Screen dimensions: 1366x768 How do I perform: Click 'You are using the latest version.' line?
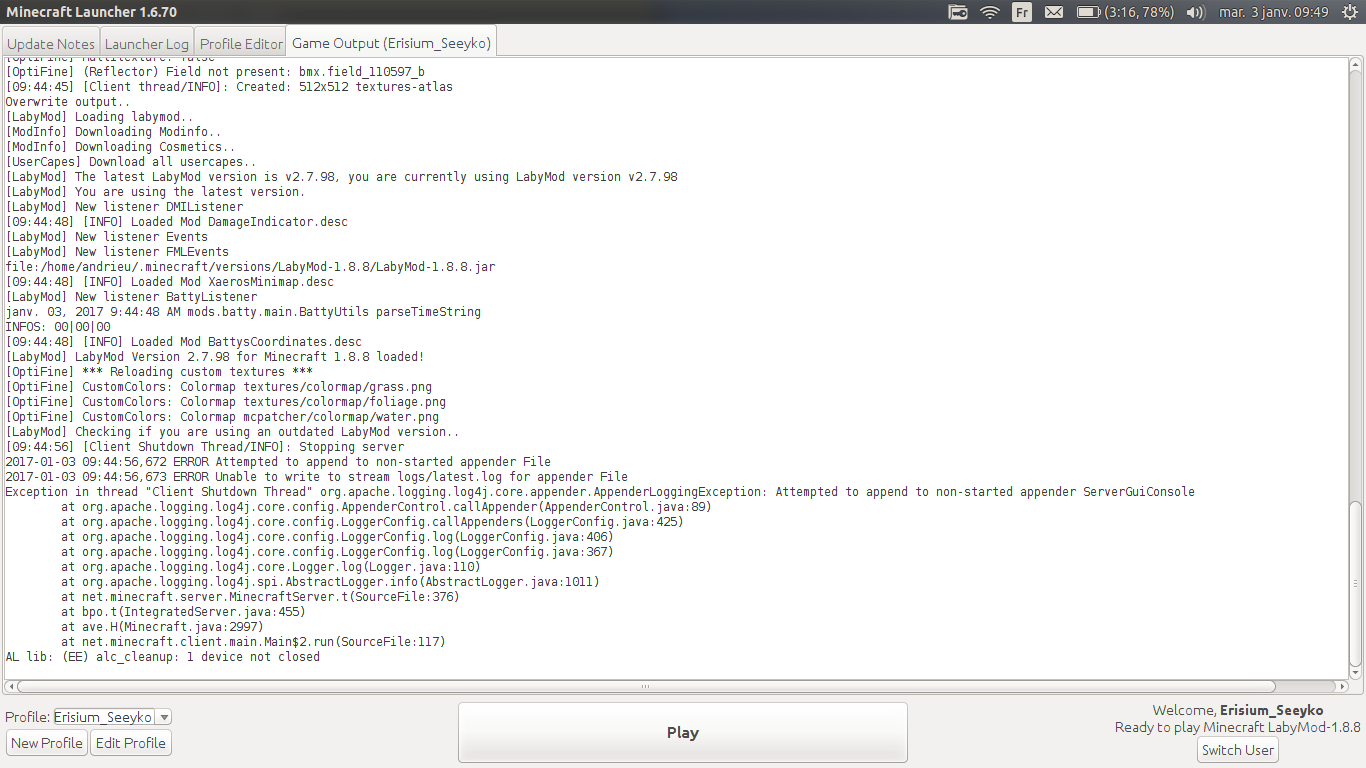tap(156, 192)
